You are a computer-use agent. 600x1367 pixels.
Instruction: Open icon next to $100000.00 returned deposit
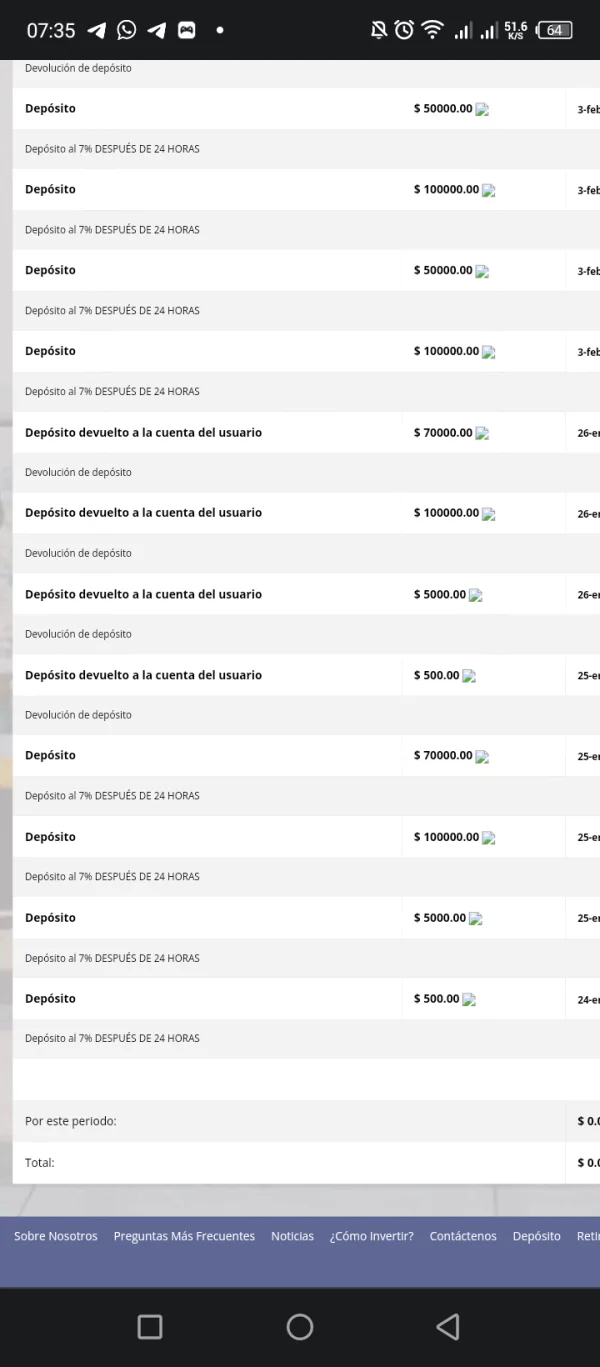488,513
